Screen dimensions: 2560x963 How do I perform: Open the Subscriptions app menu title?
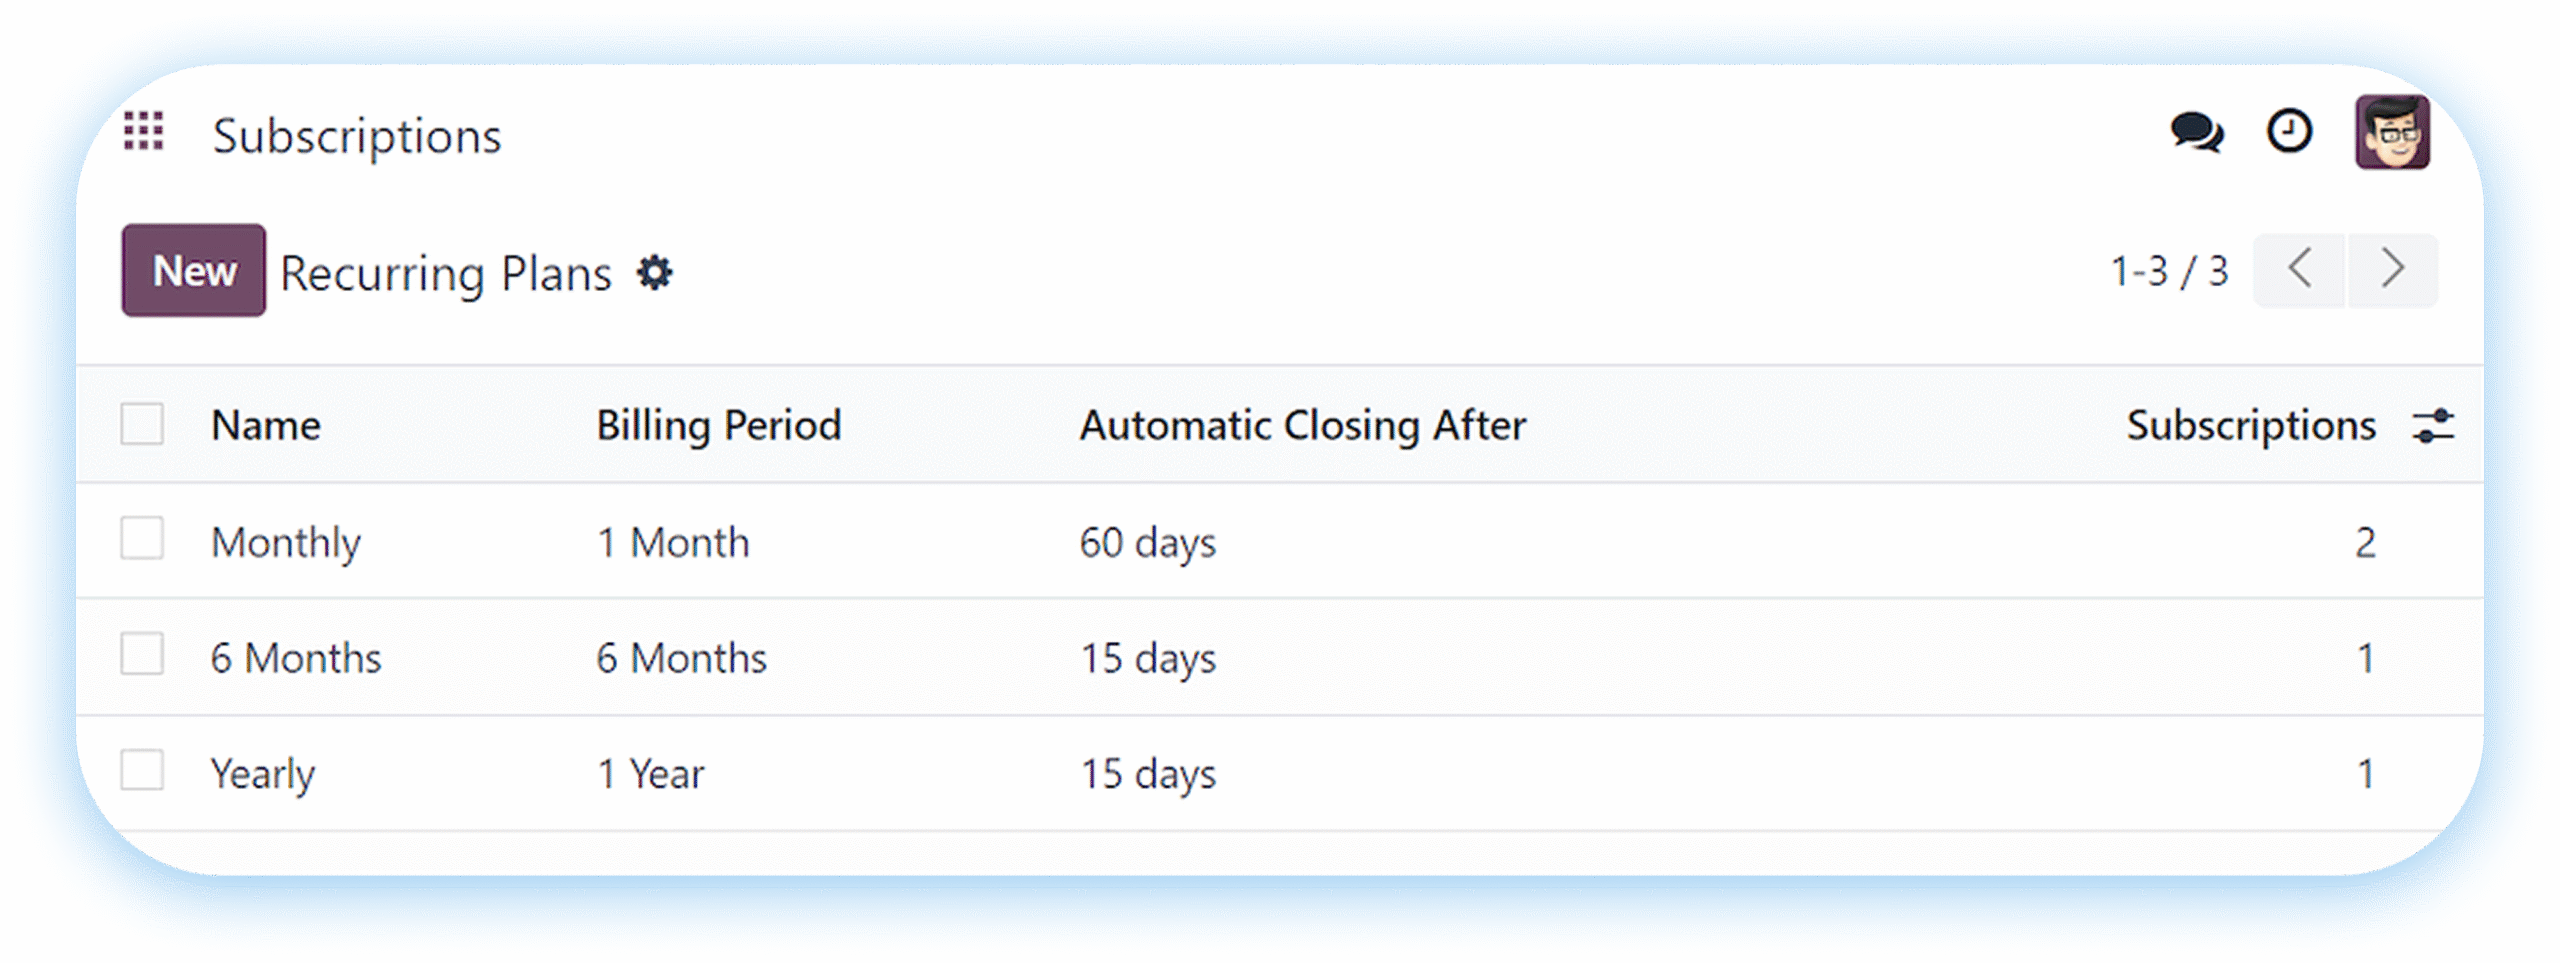tap(356, 136)
